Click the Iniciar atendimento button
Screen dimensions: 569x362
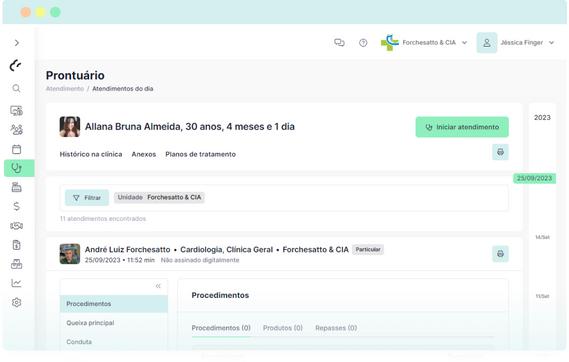[462, 127]
